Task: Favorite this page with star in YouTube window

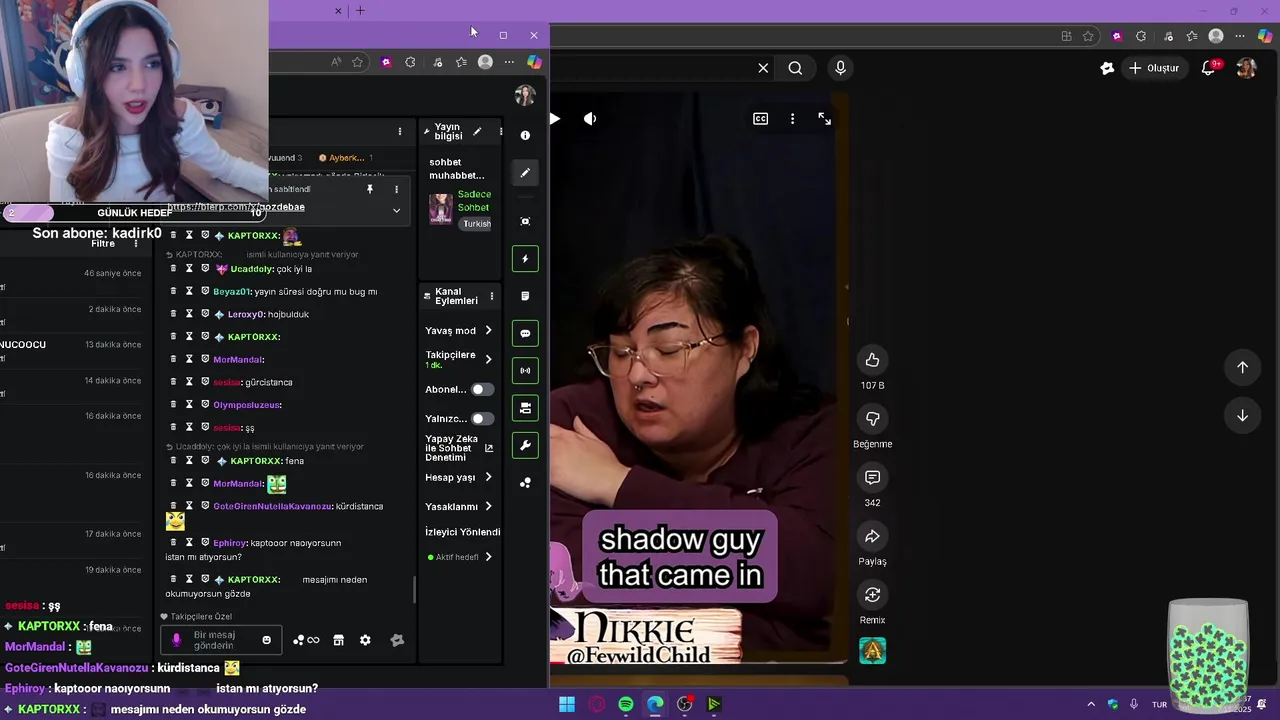Action: click(x=1088, y=36)
